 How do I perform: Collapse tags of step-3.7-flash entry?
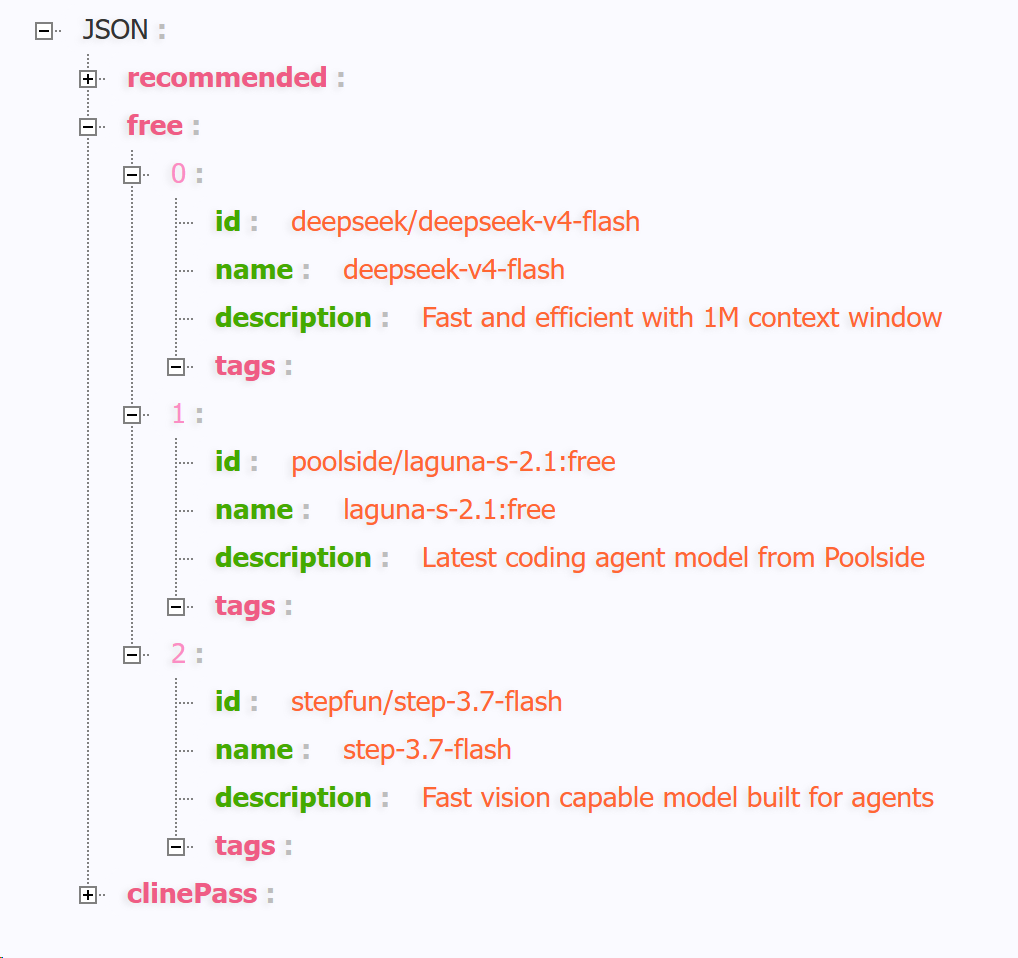pos(176,847)
